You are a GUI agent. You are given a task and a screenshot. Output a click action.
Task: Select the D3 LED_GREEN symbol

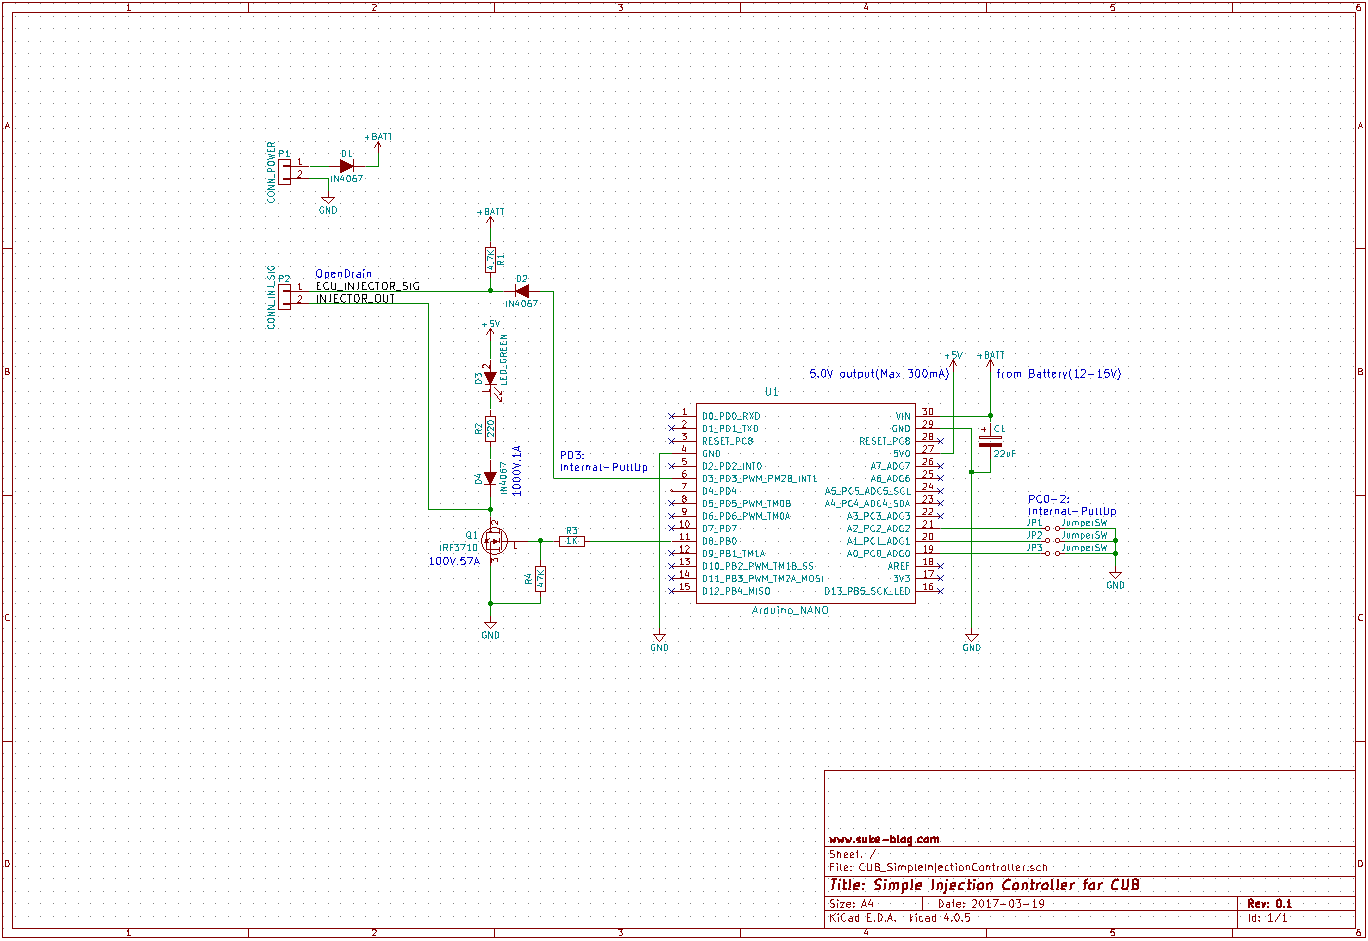click(490, 378)
